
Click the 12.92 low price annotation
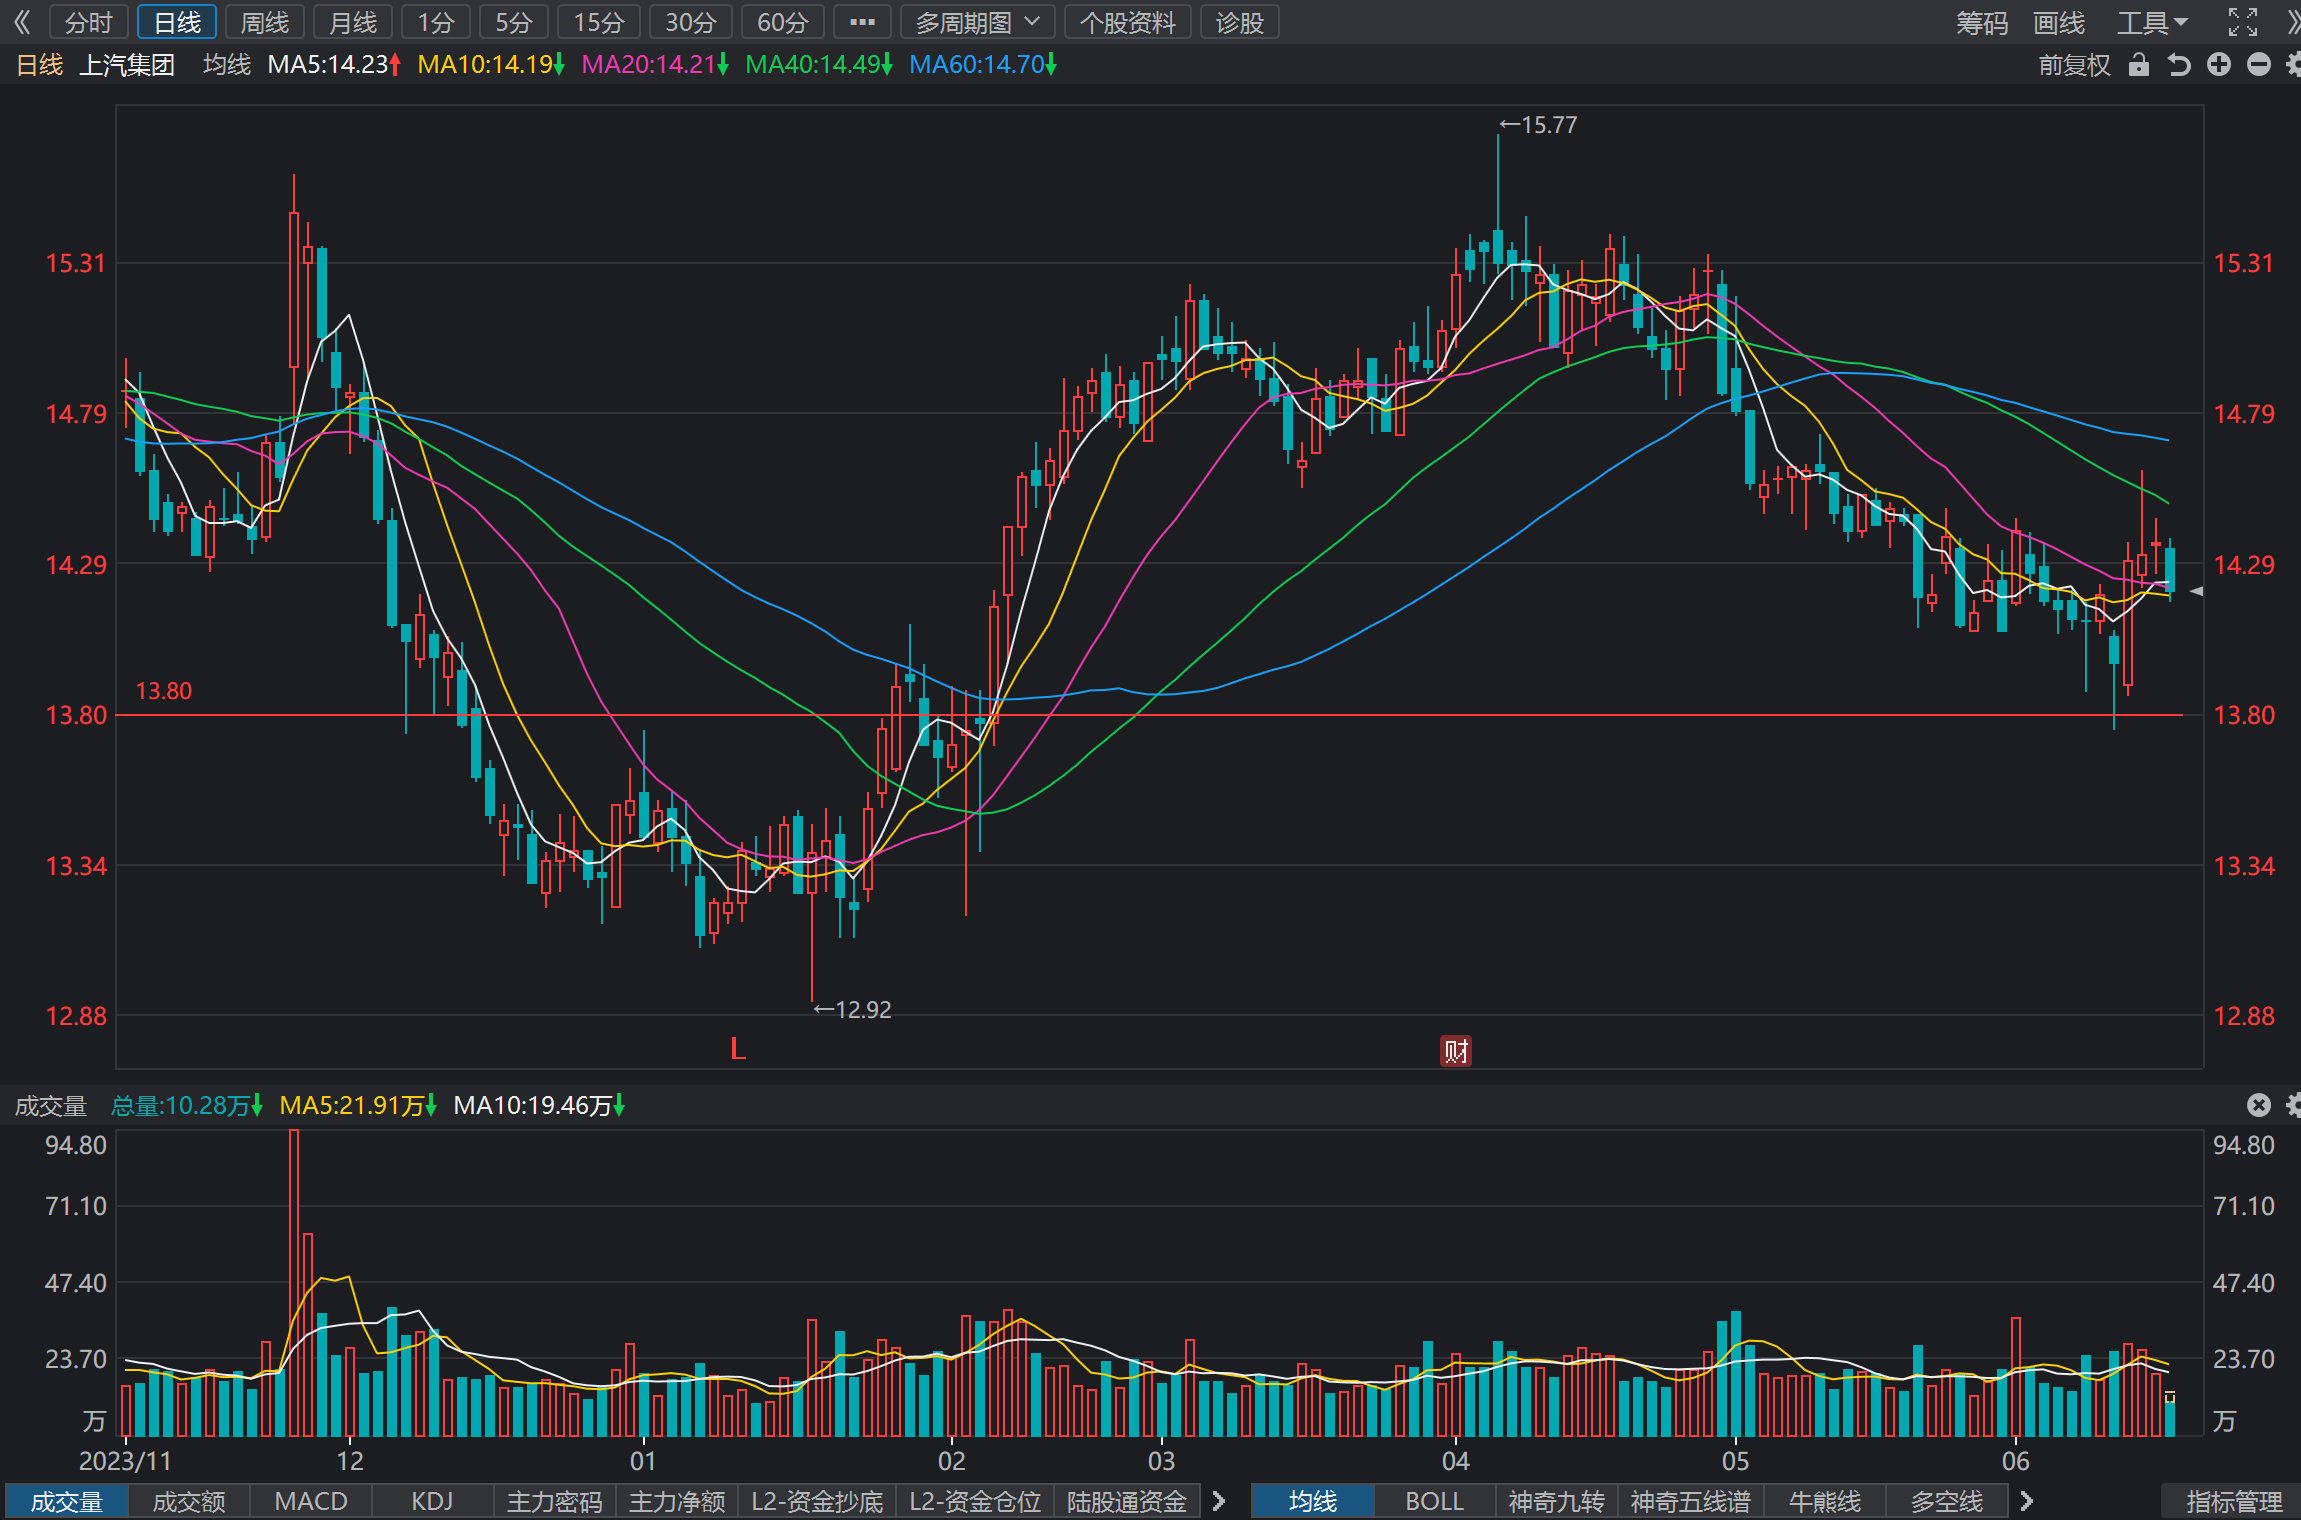(x=852, y=1009)
